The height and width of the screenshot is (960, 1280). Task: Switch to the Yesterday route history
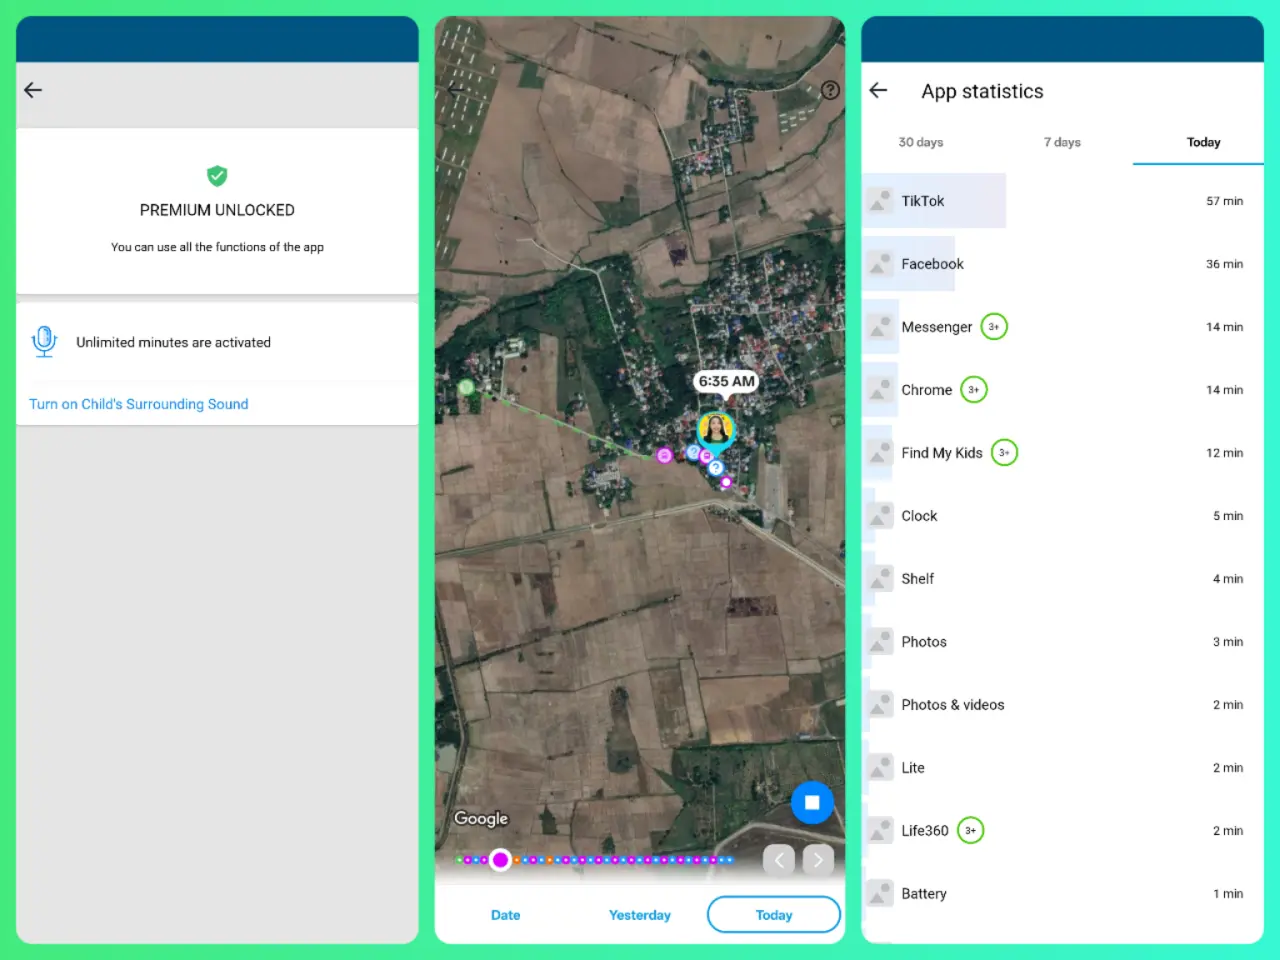pyautogui.click(x=640, y=915)
